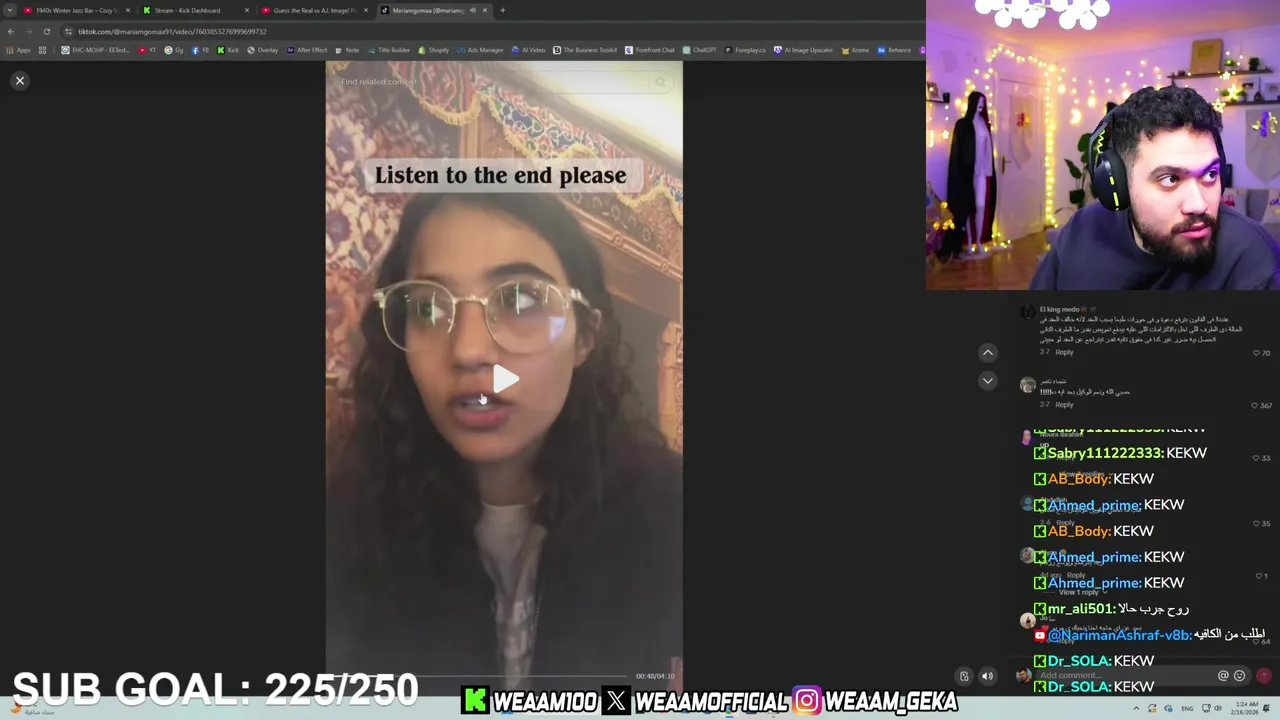Open the Foreplay.co bookmark
Image resolution: width=1280 pixels, height=720 pixels.
click(745, 50)
